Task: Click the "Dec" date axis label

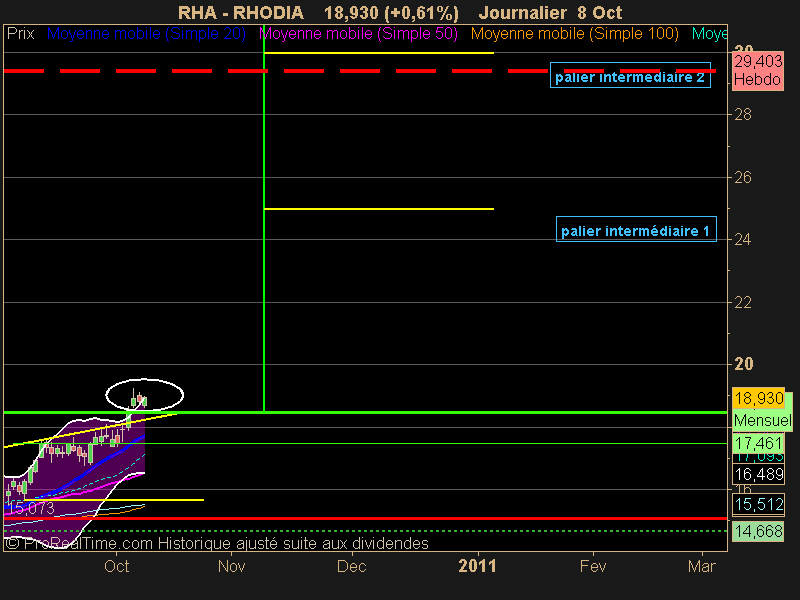Action: 352,566
